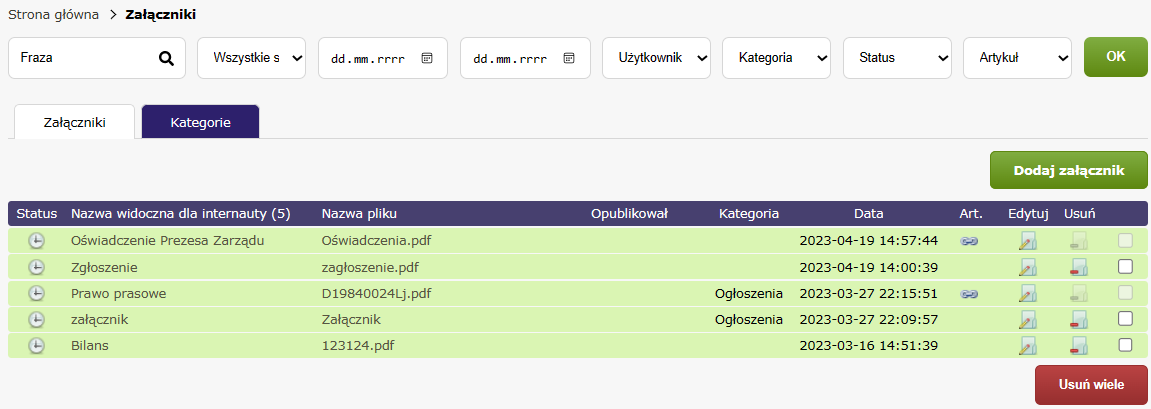Click the Dodaj załącznik button
Screen dimensions: 1151x409
coord(1068,171)
